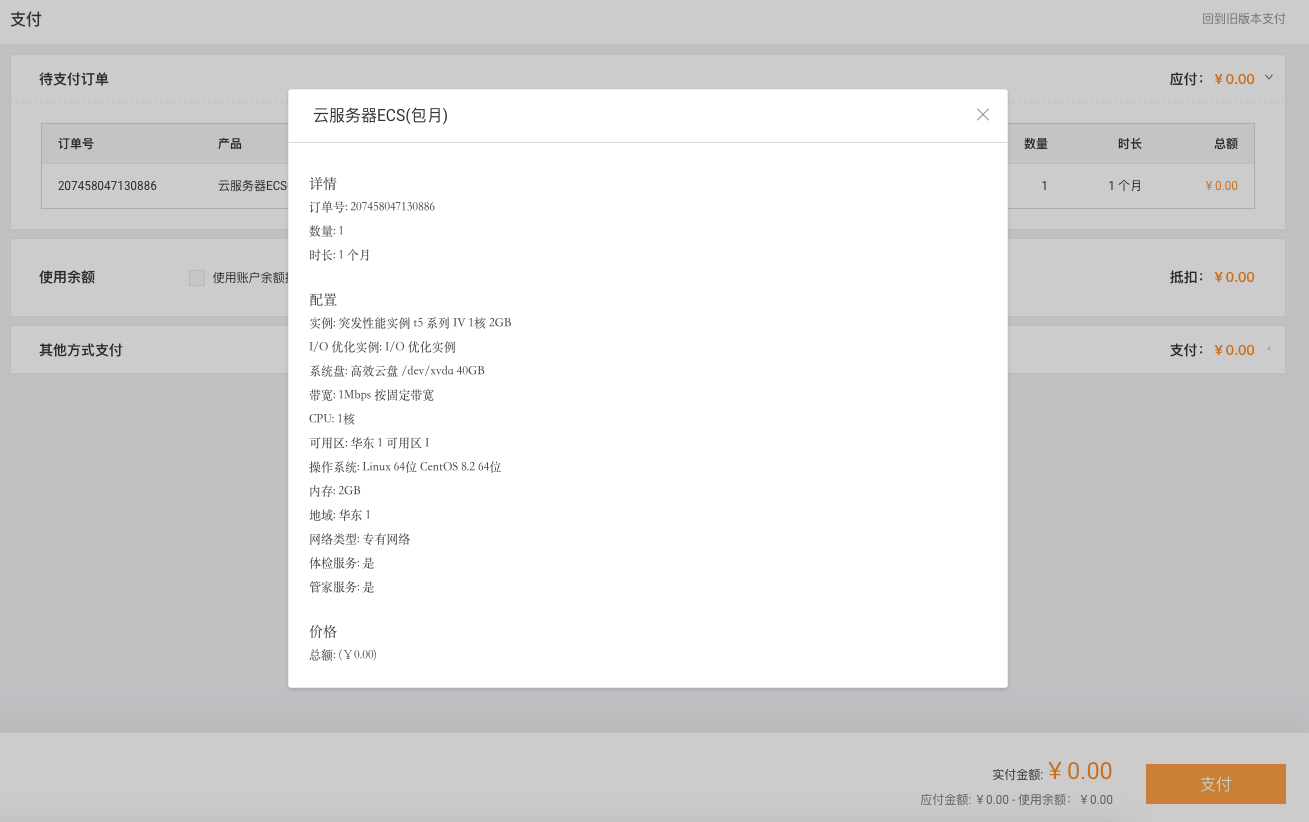The width and height of the screenshot is (1309, 822).
Task: Click the 地域: 华东 1 line
Action: click(340, 515)
